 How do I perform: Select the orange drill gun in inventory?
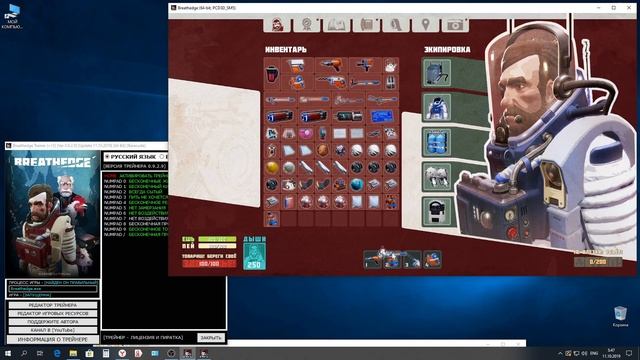pos(331,66)
